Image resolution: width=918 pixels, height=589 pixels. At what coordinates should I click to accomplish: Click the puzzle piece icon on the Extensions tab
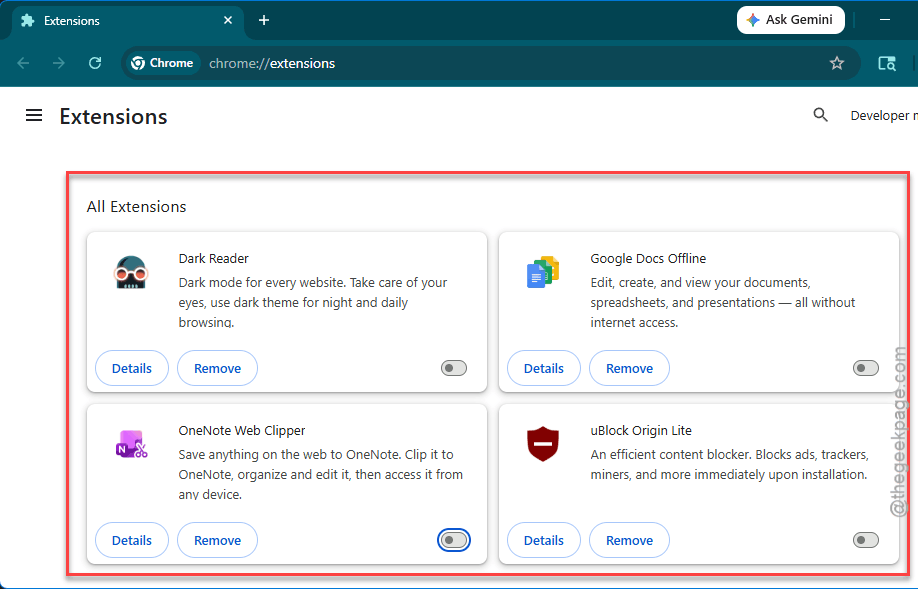(x=28, y=20)
